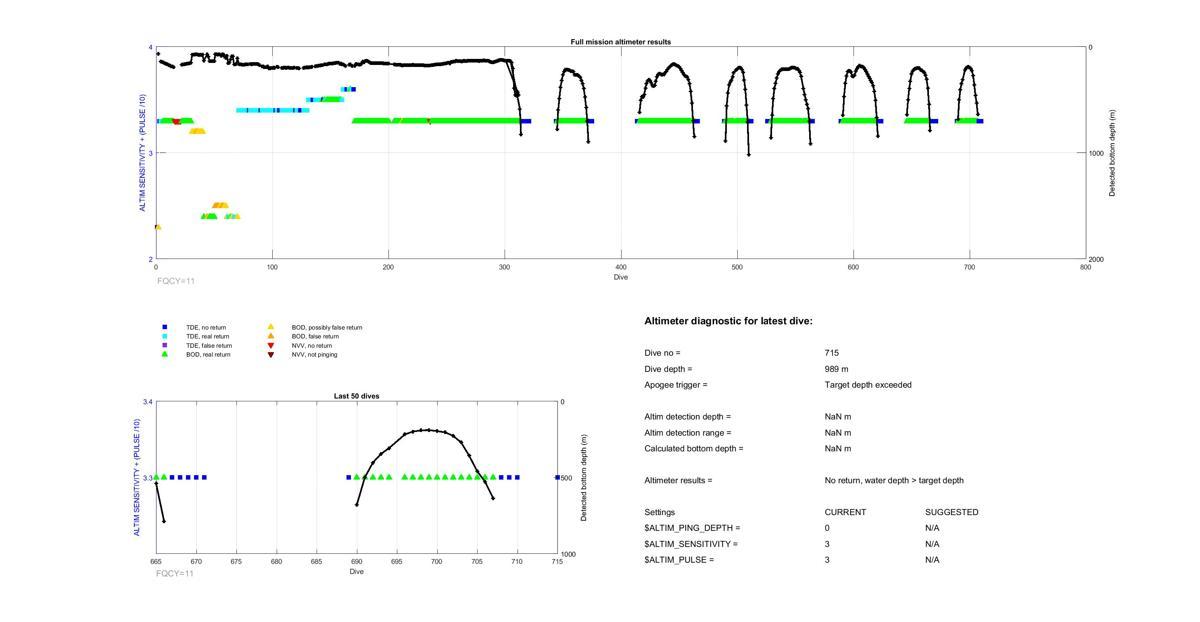Click 'Detected bottom depth (m)' axis label on full mission chart
The width and height of the screenshot is (1200, 622).
point(1112,153)
